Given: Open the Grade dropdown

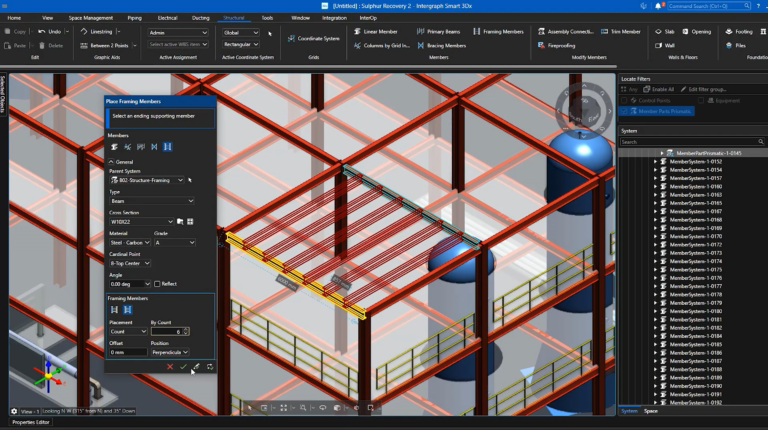Looking at the screenshot, I should 175,242.
